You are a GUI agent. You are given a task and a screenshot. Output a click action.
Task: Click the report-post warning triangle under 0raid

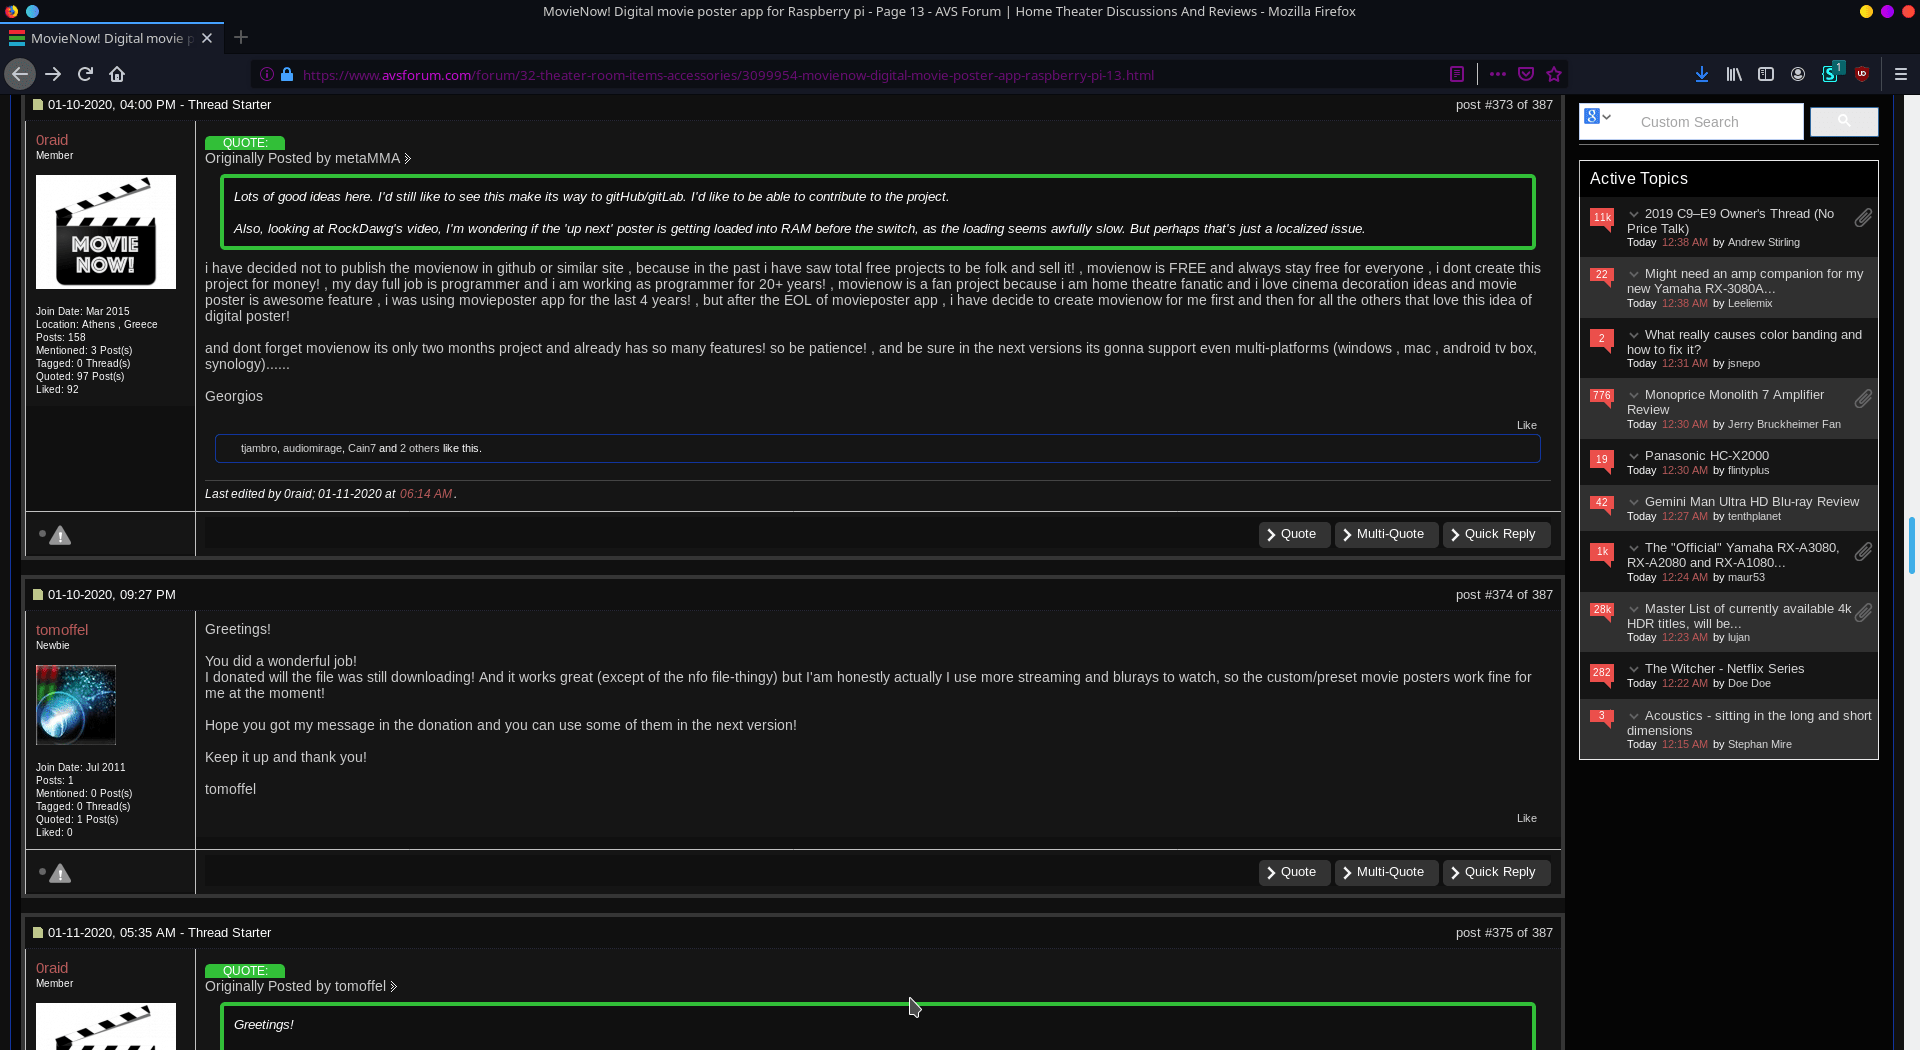tap(60, 535)
